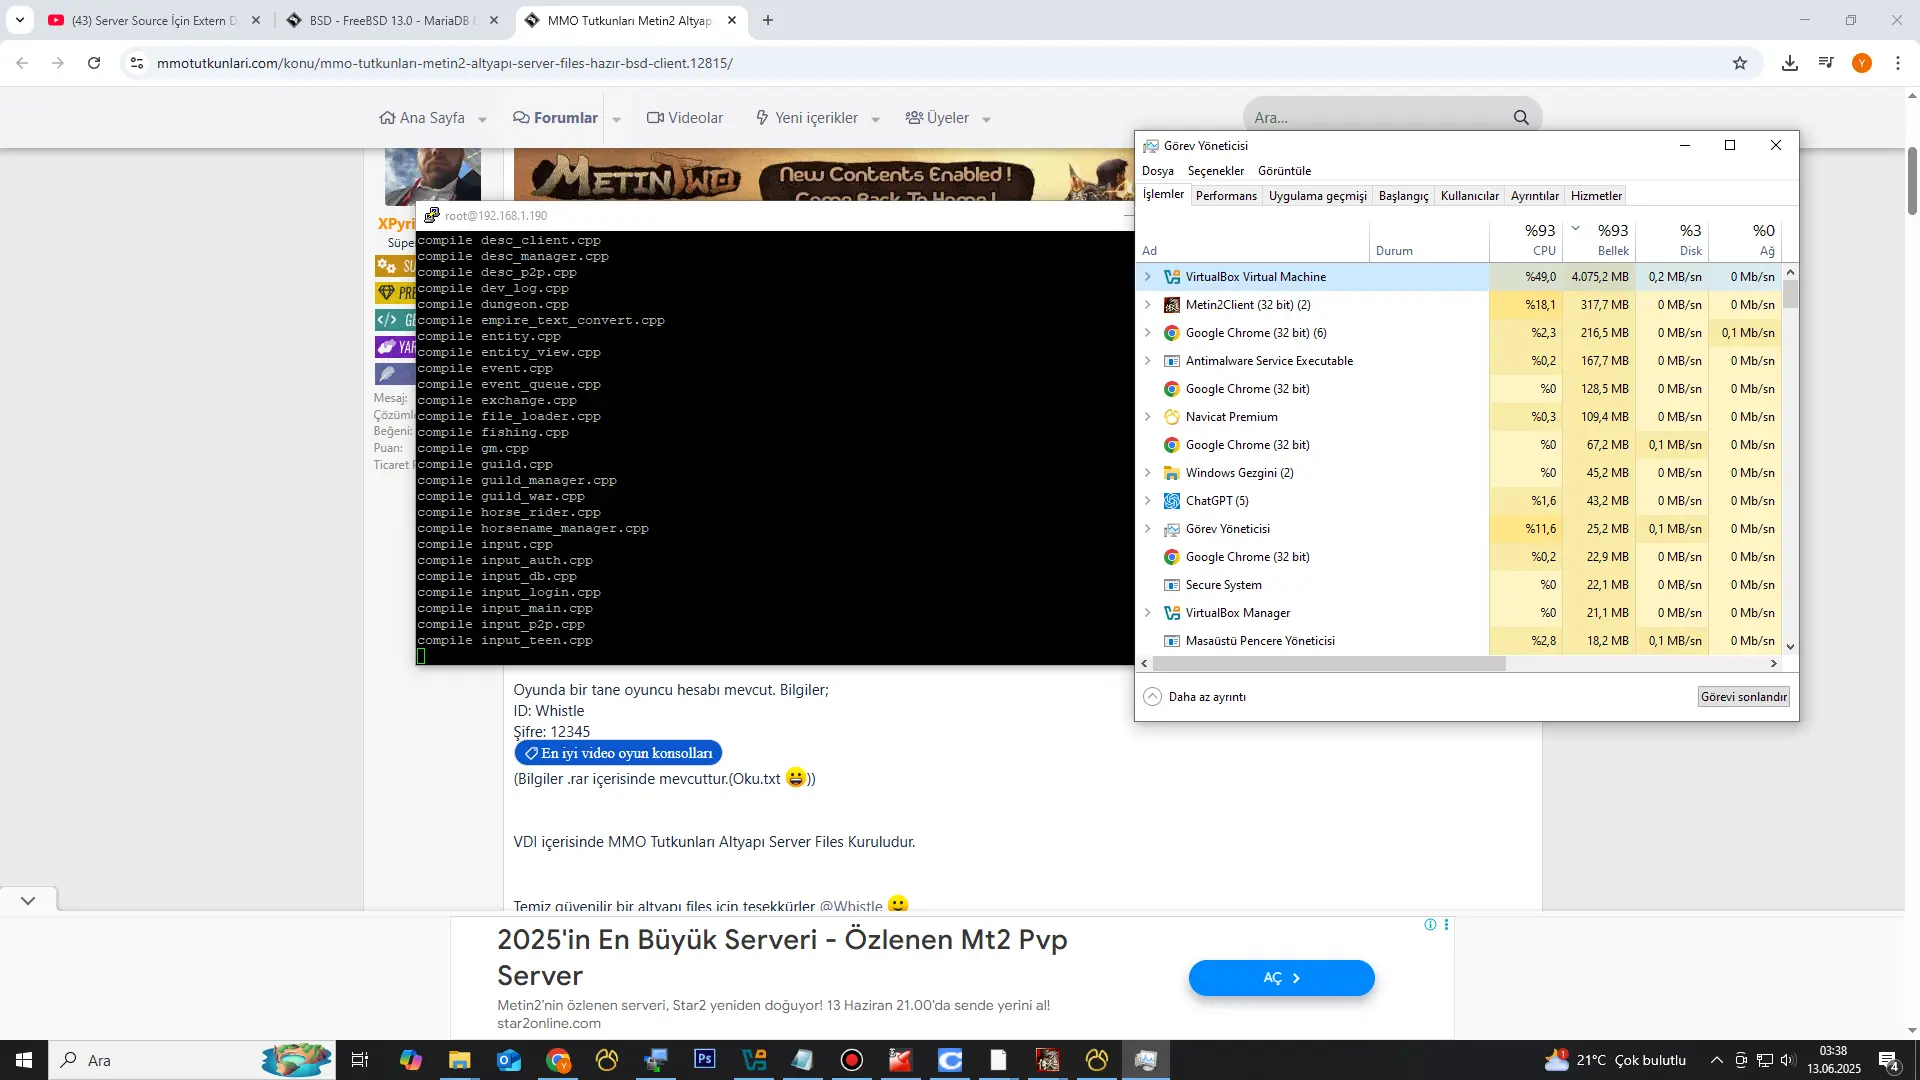Open Task View on the taskbar
Image resolution: width=1920 pixels, height=1080 pixels.
point(360,1060)
